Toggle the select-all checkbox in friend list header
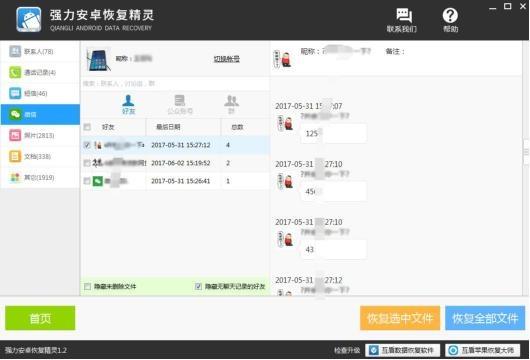530x360 pixels. click(x=87, y=127)
